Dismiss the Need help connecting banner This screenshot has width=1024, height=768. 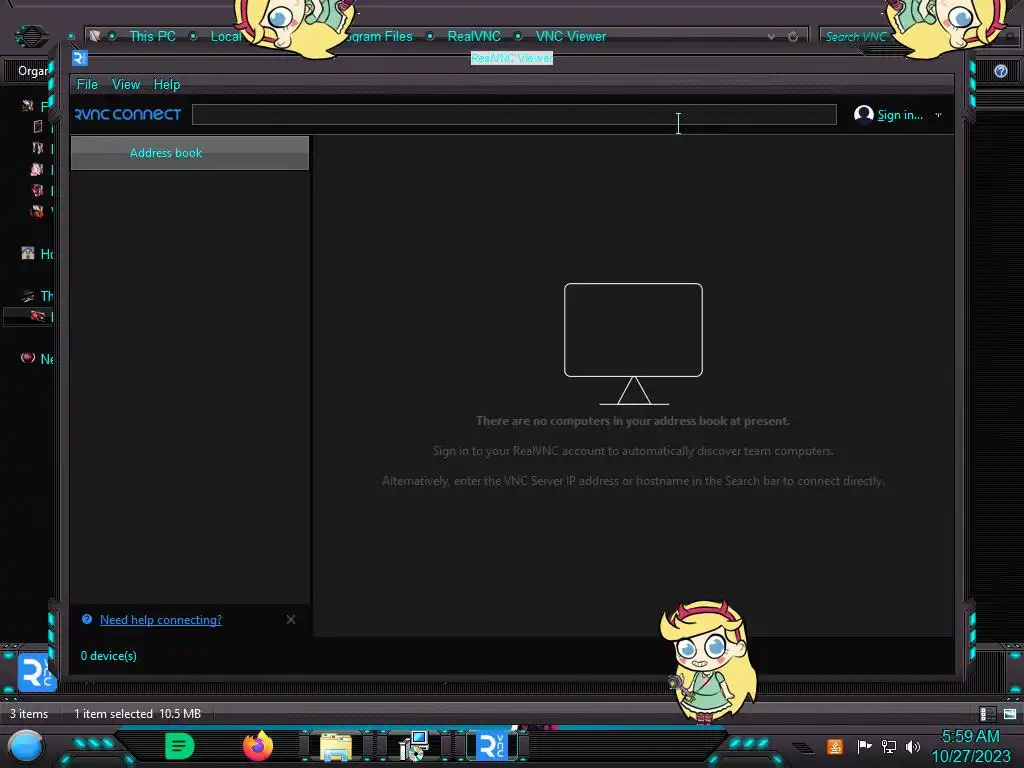point(291,619)
